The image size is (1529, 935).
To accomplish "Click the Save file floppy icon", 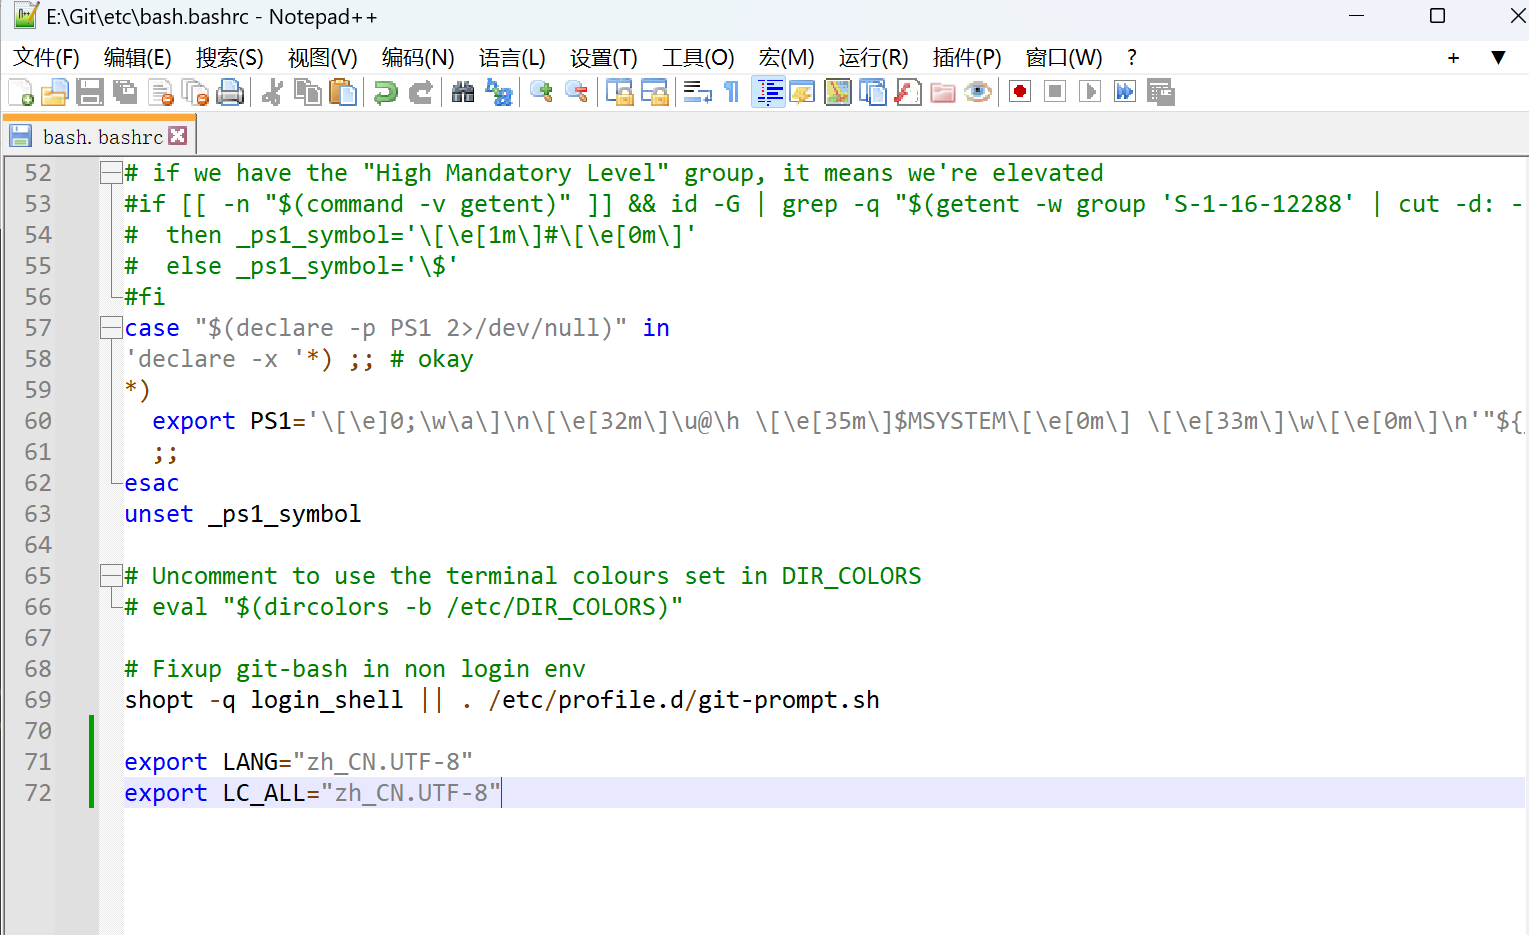I will point(90,93).
